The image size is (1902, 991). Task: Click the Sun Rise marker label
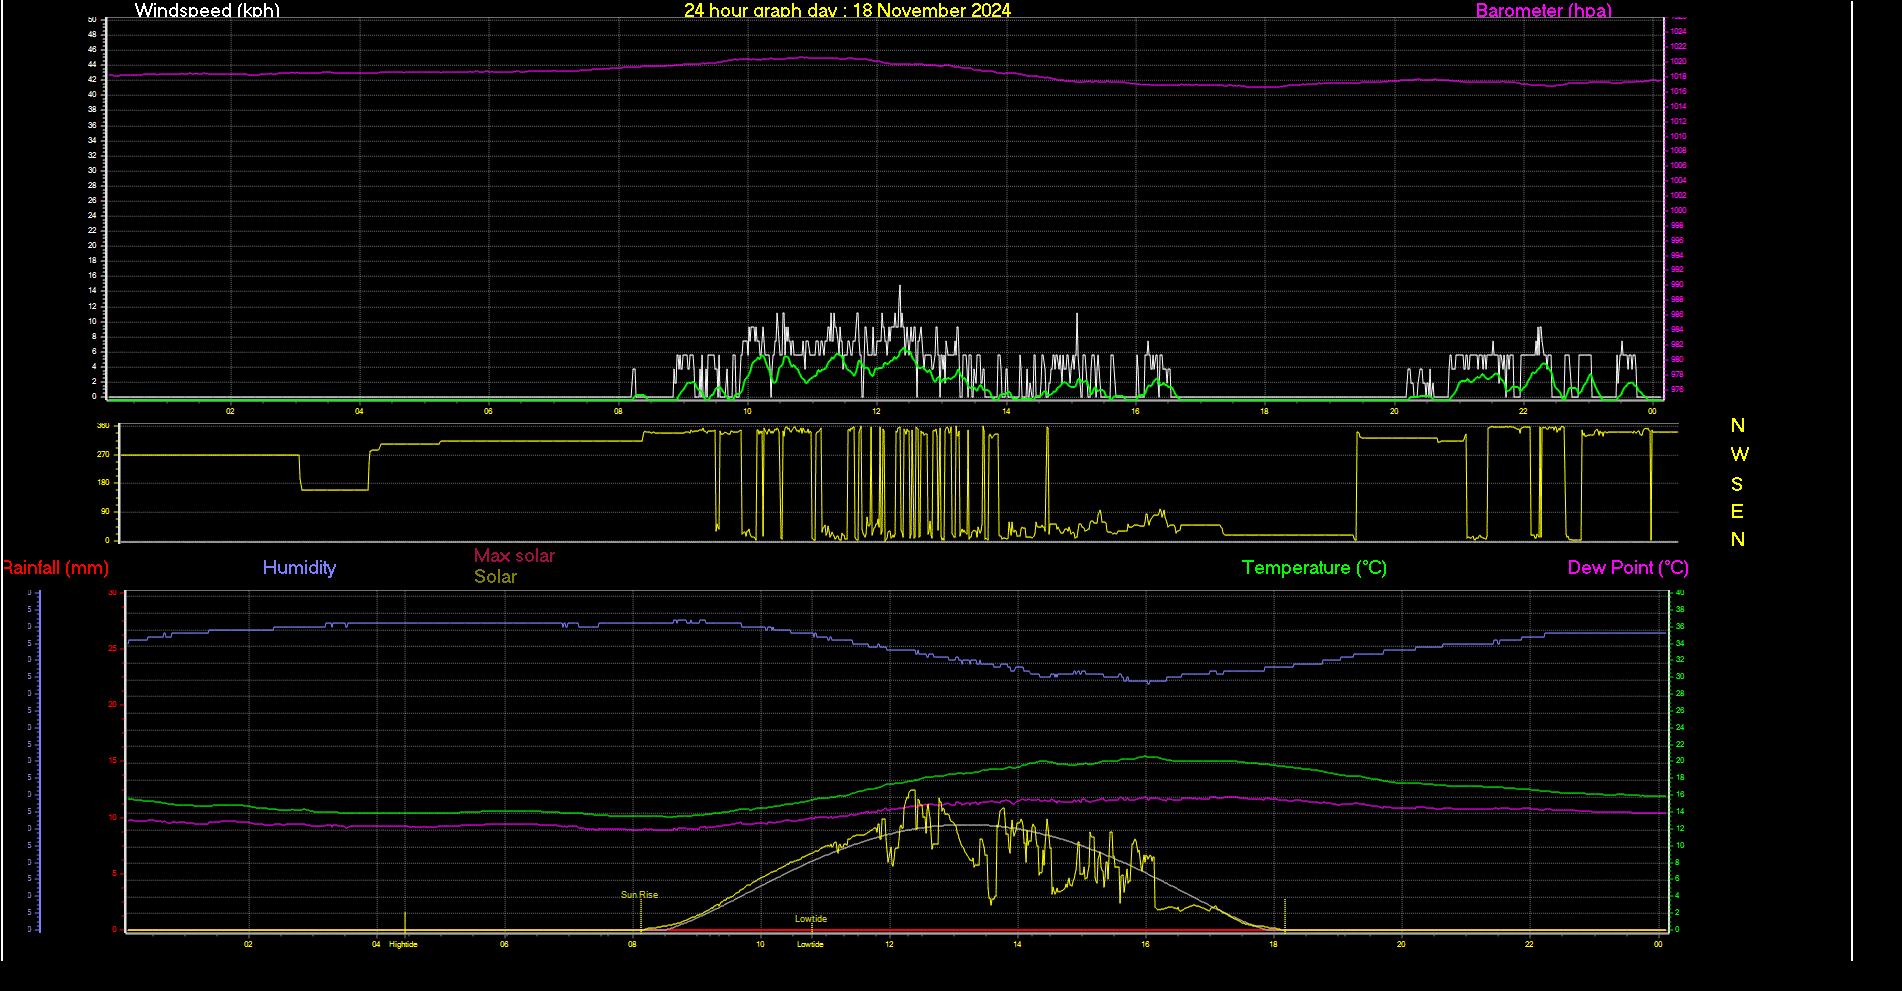(x=639, y=895)
